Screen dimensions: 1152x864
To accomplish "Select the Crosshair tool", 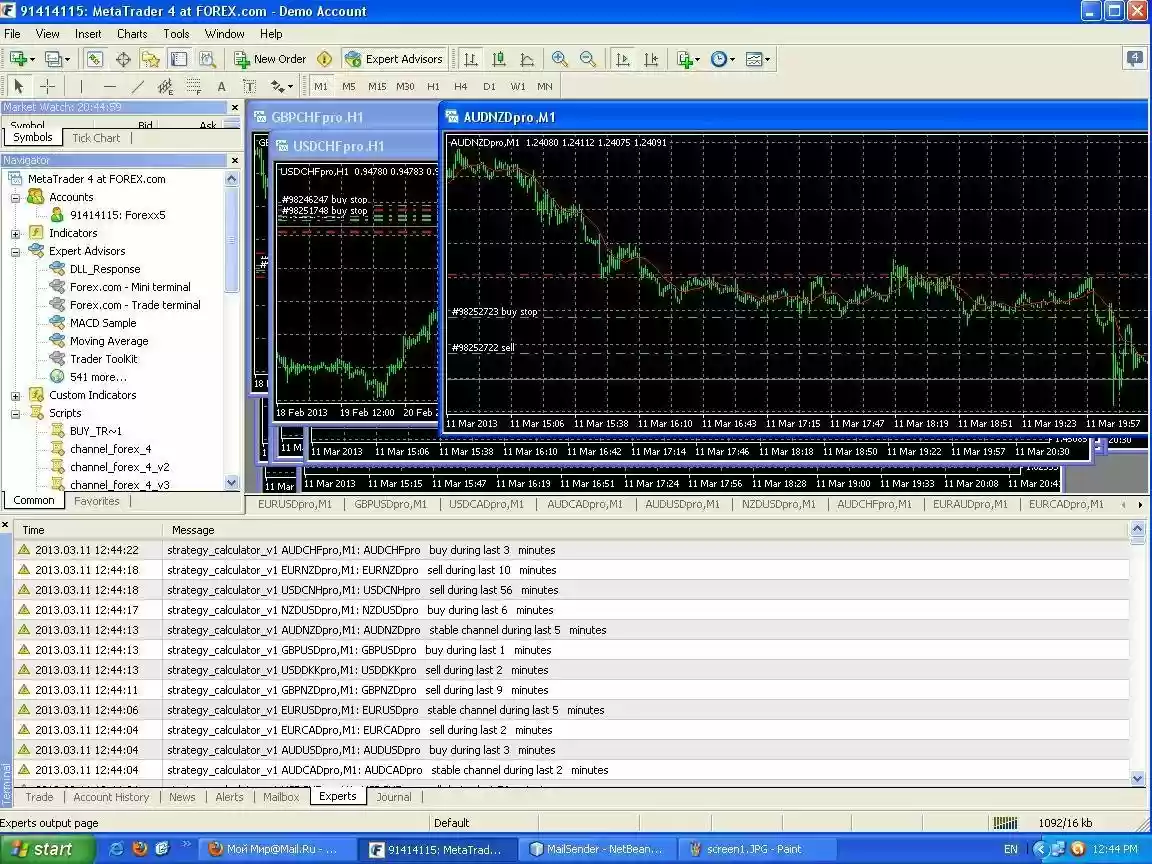I will pyautogui.click(x=47, y=86).
